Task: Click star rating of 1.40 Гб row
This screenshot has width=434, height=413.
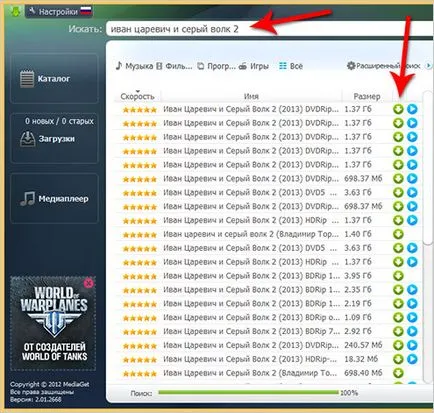Action: point(140,235)
